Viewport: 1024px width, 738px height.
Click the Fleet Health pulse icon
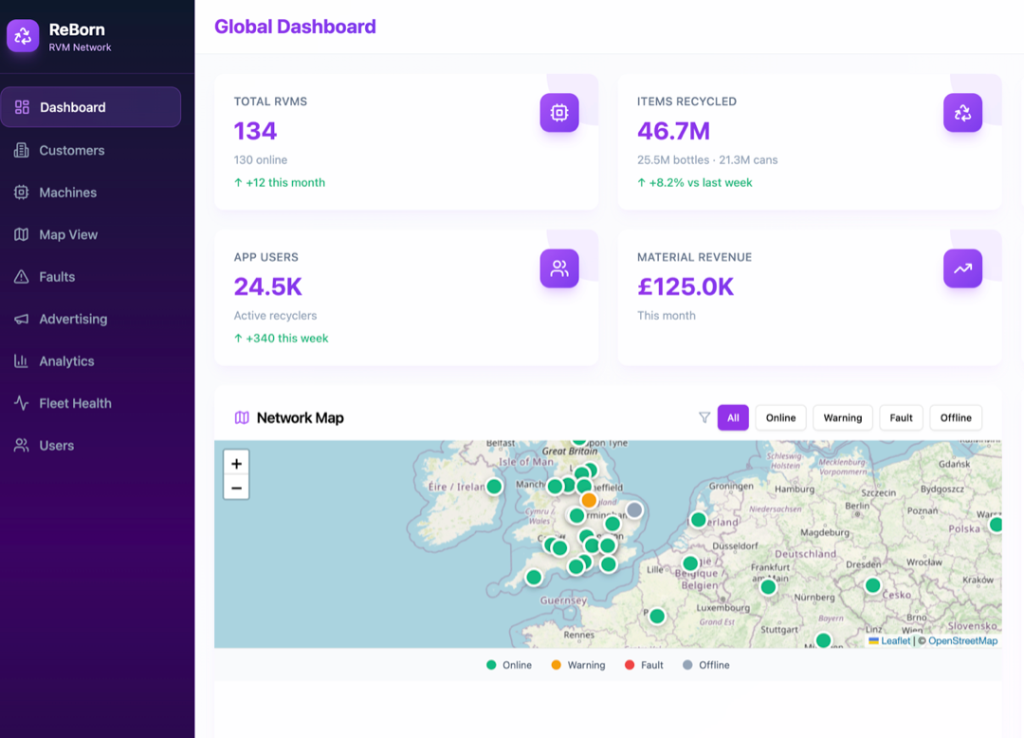tap(22, 403)
